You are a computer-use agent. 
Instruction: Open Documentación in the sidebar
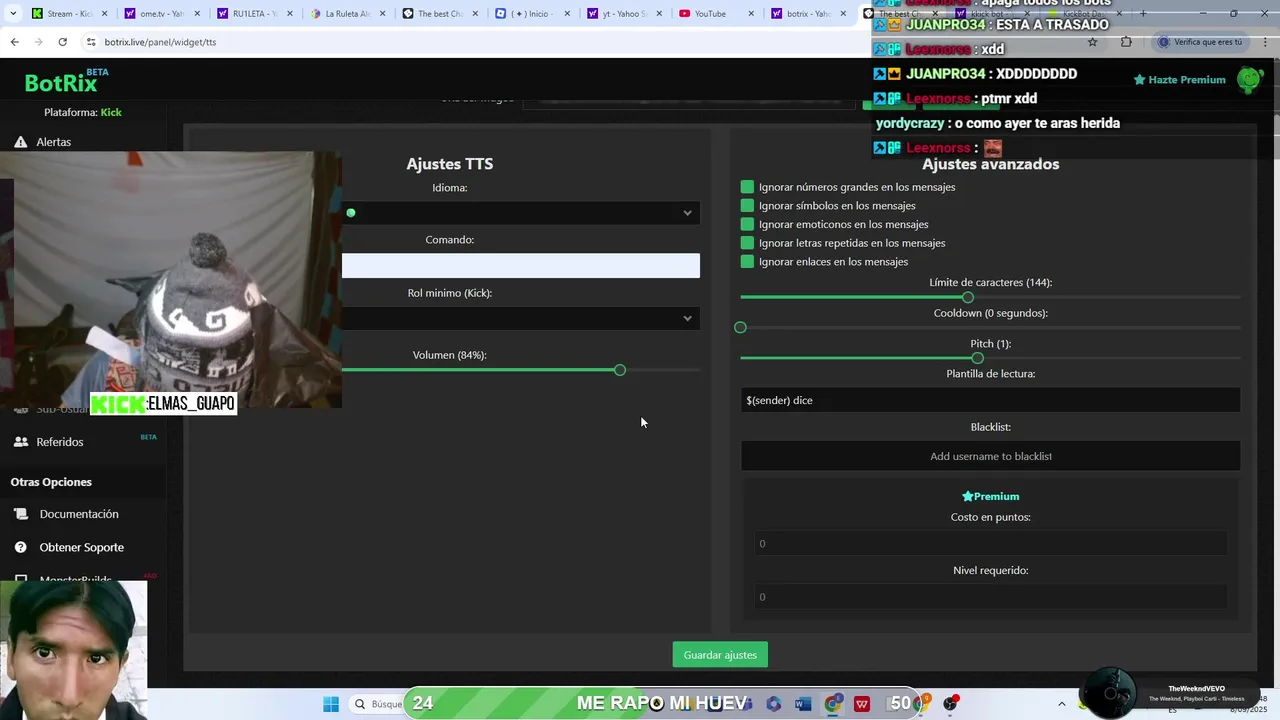(x=79, y=514)
